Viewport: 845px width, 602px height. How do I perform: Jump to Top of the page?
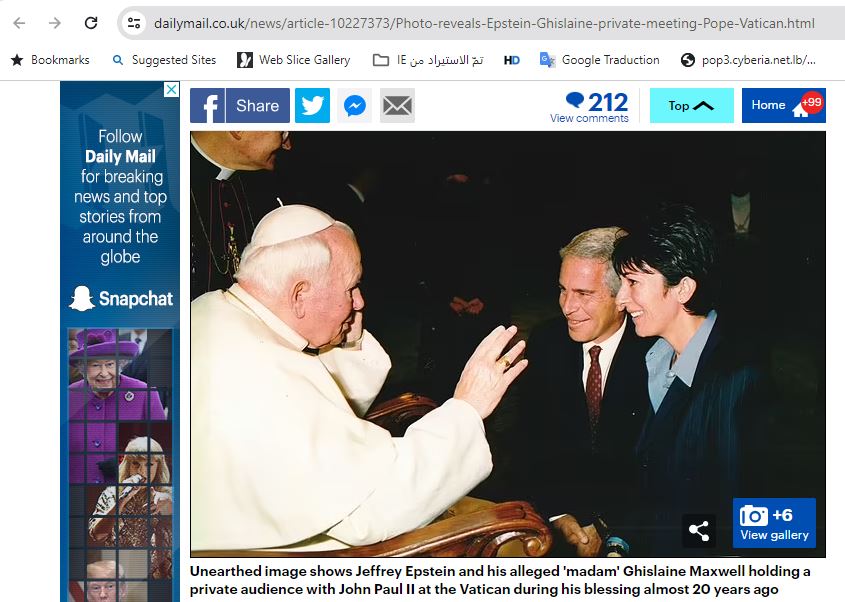pyautogui.click(x=691, y=105)
